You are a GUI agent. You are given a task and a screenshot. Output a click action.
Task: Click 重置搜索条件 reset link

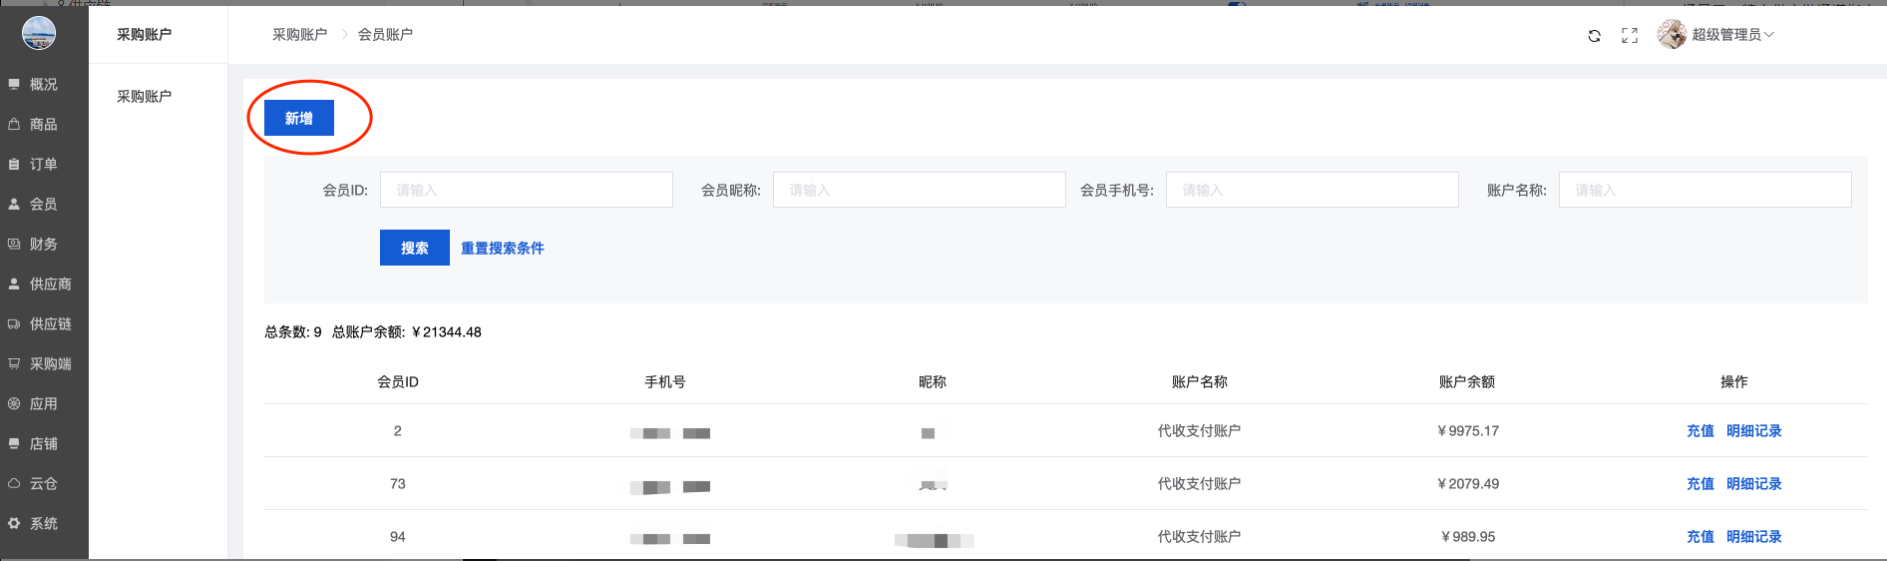(502, 248)
